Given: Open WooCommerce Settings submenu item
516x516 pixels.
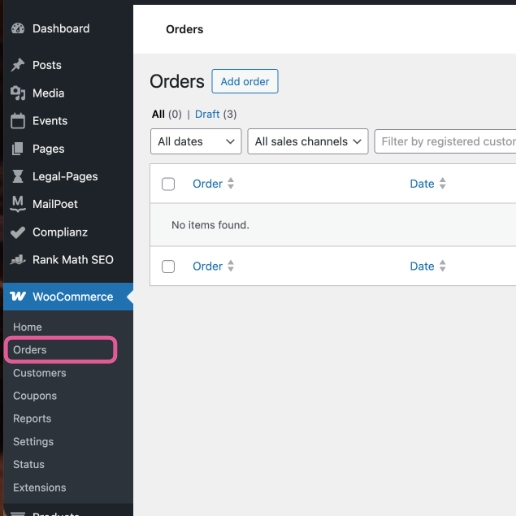Looking at the screenshot, I should point(33,442).
